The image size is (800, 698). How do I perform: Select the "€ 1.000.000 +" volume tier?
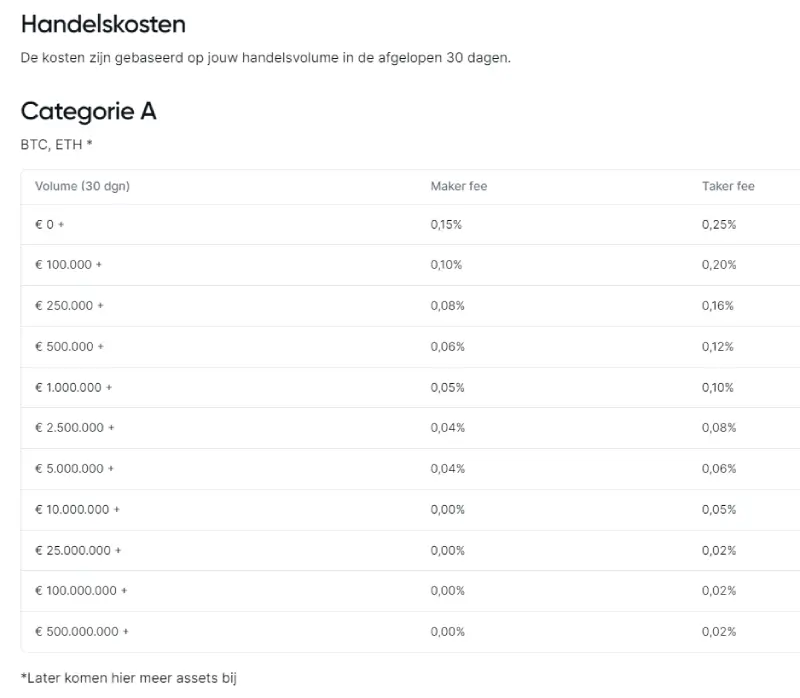[73, 388]
